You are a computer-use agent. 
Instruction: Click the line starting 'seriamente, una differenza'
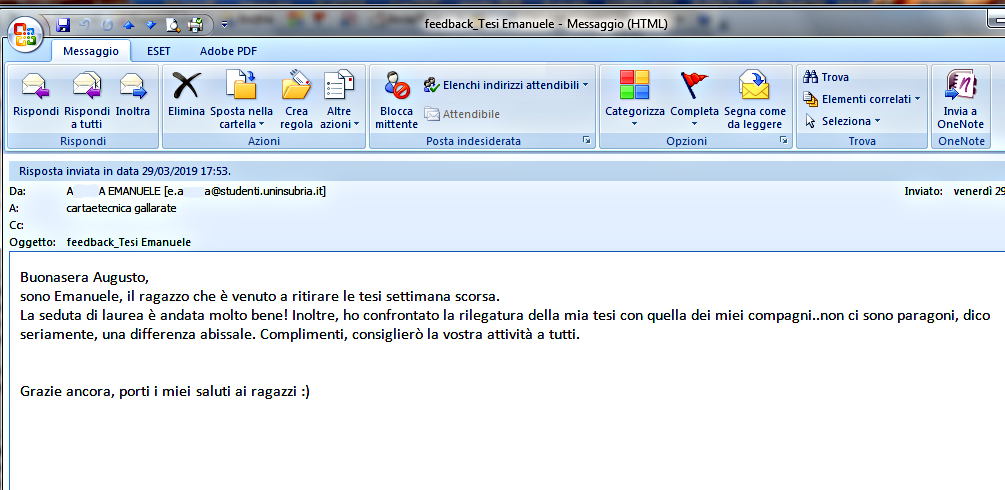tap(299, 334)
